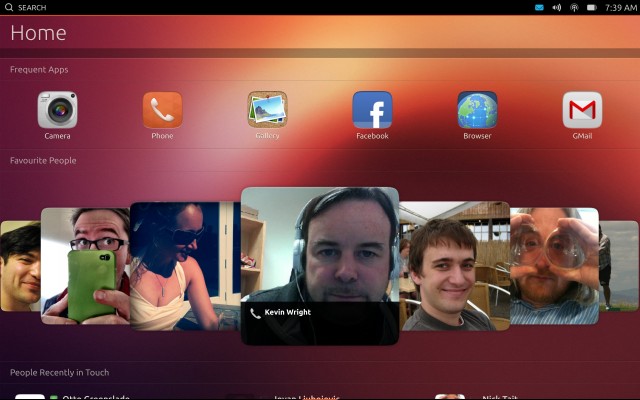Launch the Phone app
Viewport: 640px width, 400px height.
click(x=162, y=110)
